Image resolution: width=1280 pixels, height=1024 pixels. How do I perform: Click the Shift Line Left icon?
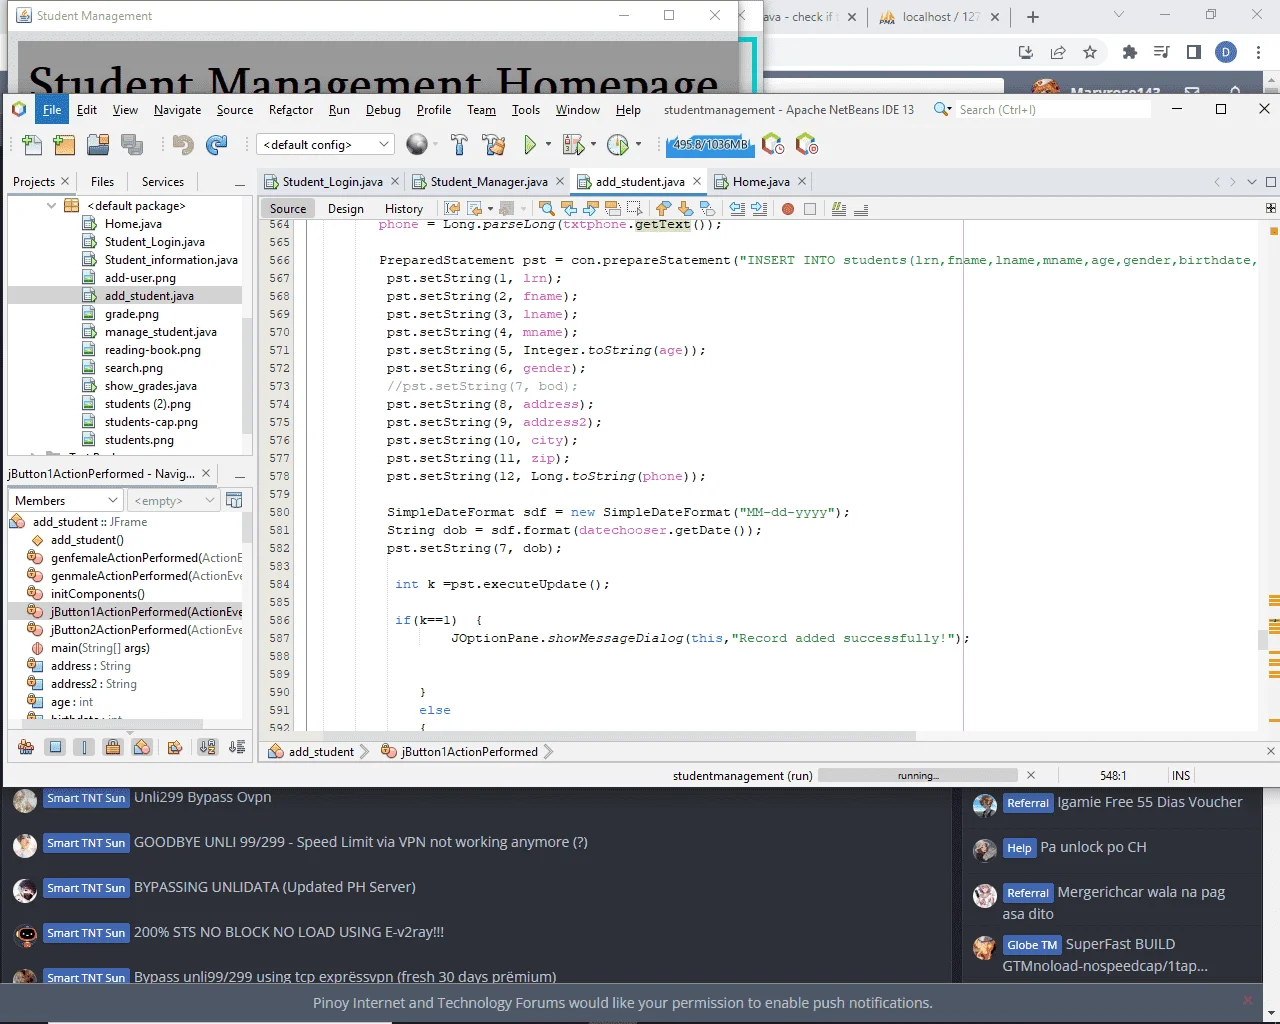(737, 209)
